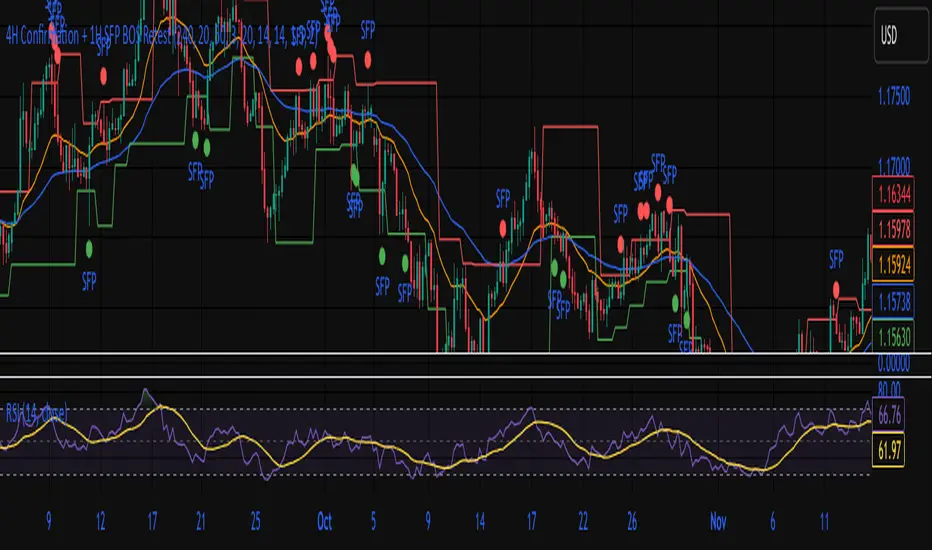Click the 22 date label on time axis
The image size is (932, 550).
point(581,521)
